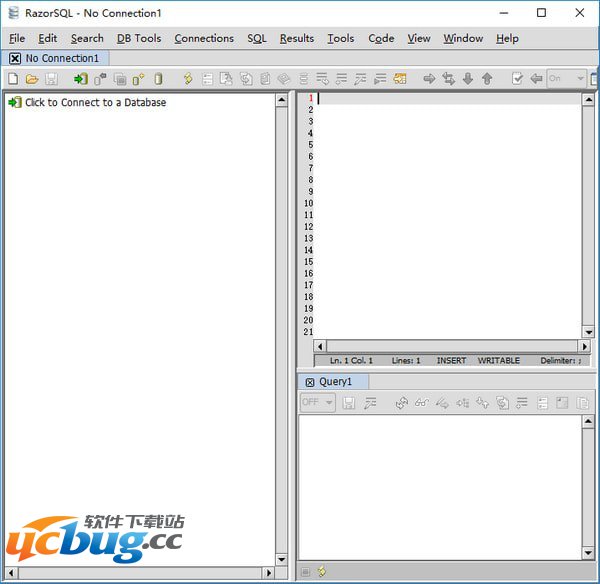600x584 pixels.
Task: Click the floppy disk icon in Query1 toolbar
Action: (349, 403)
